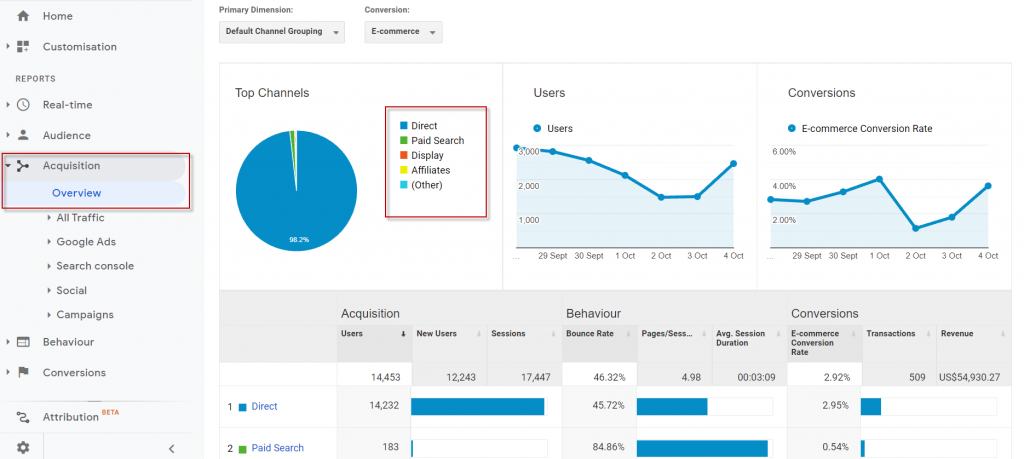
Task: Open the E-commerce conversion dropdown
Action: (403, 32)
